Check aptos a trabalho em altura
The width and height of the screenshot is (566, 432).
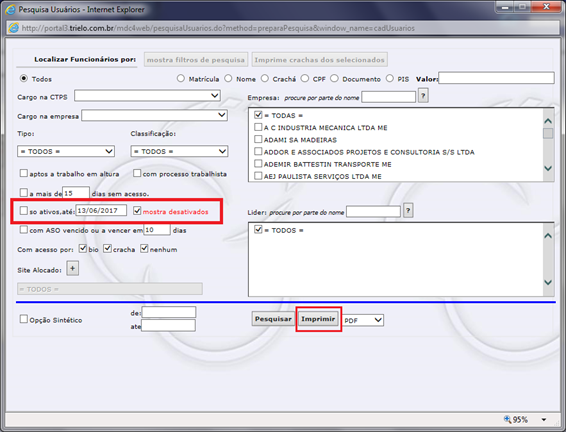pyautogui.click(x=23, y=173)
